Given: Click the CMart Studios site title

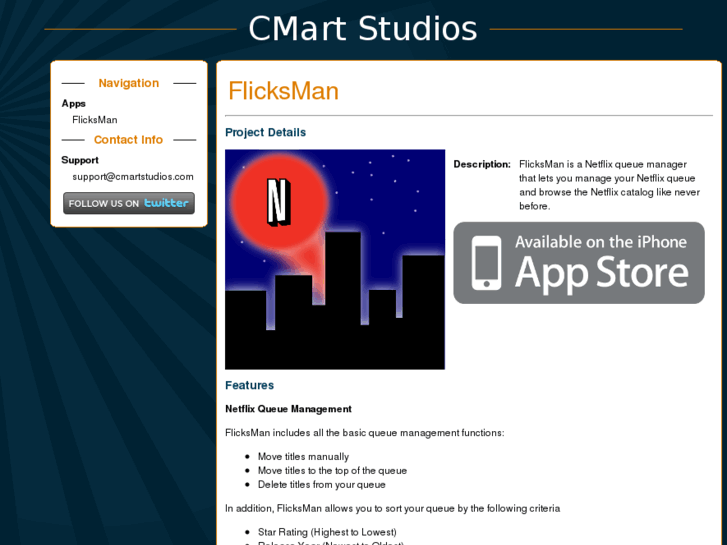Looking at the screenshot, I should tap(363, 29).
